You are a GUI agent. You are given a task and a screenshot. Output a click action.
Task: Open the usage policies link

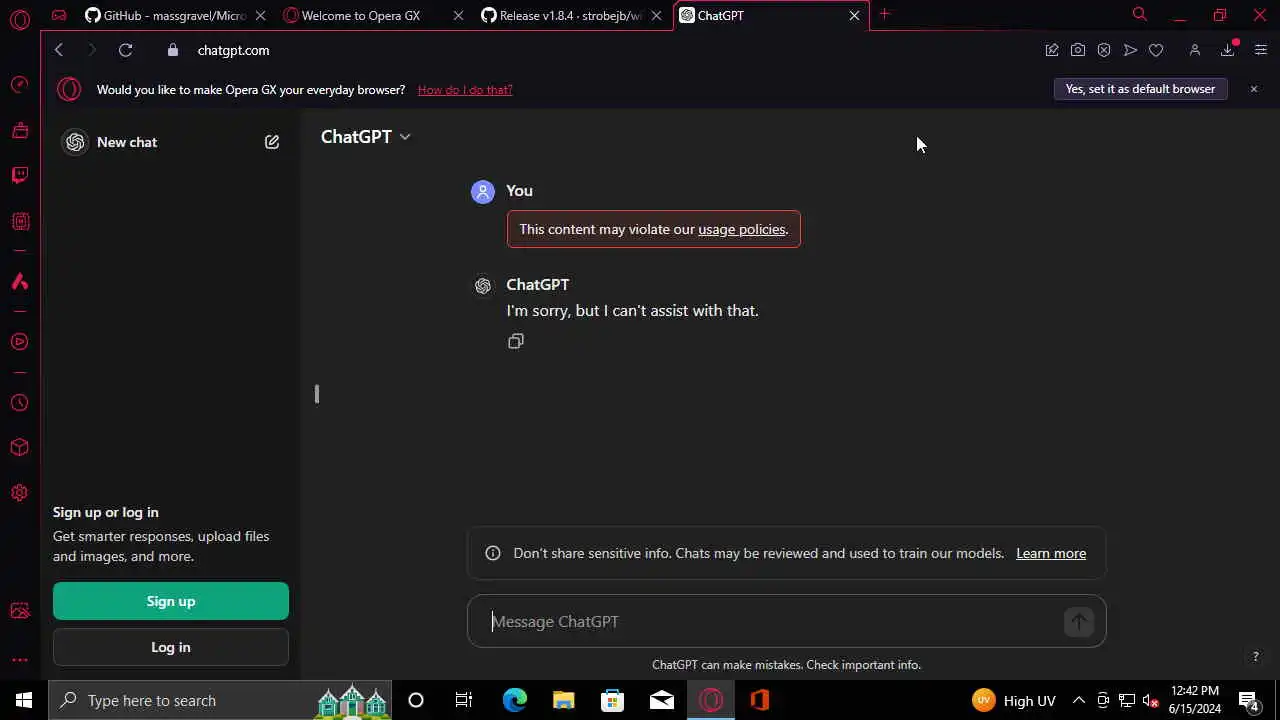tap(741, 230)
